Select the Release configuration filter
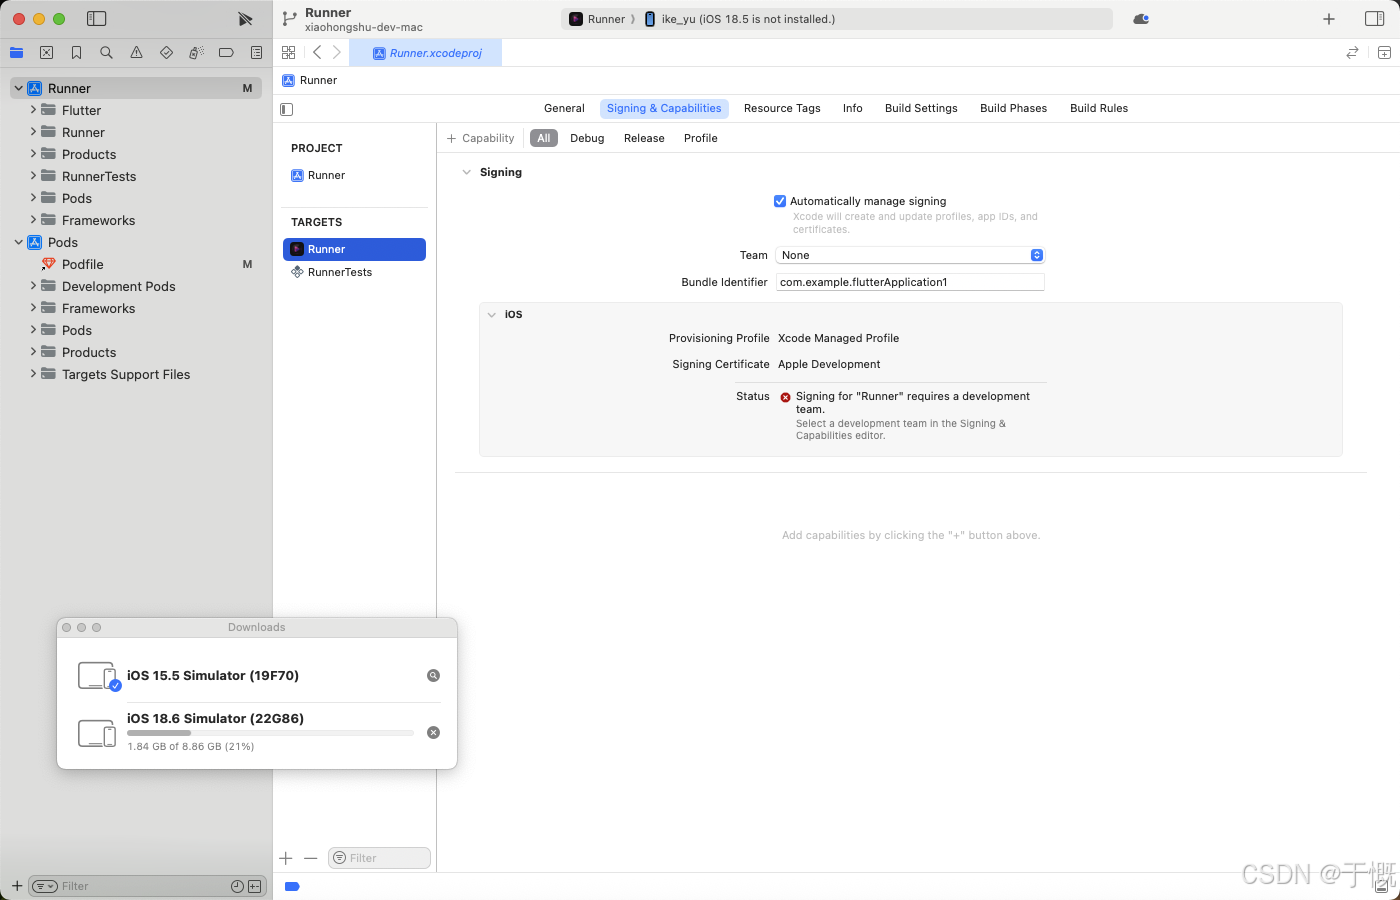Viewport: 1400px width, 900px height. pyautogui.click(x=644, y=138)
